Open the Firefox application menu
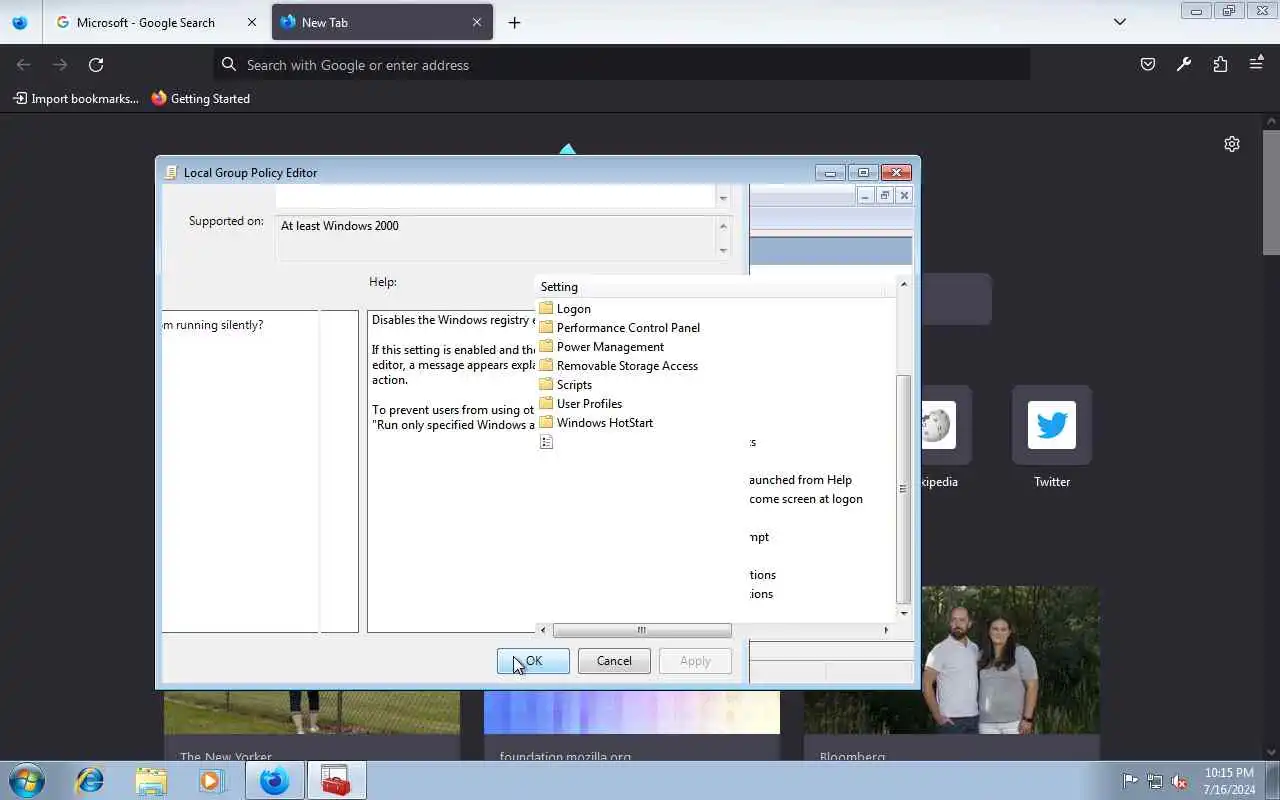Viewport: 1280px width, 800px height. (1256, 64)
